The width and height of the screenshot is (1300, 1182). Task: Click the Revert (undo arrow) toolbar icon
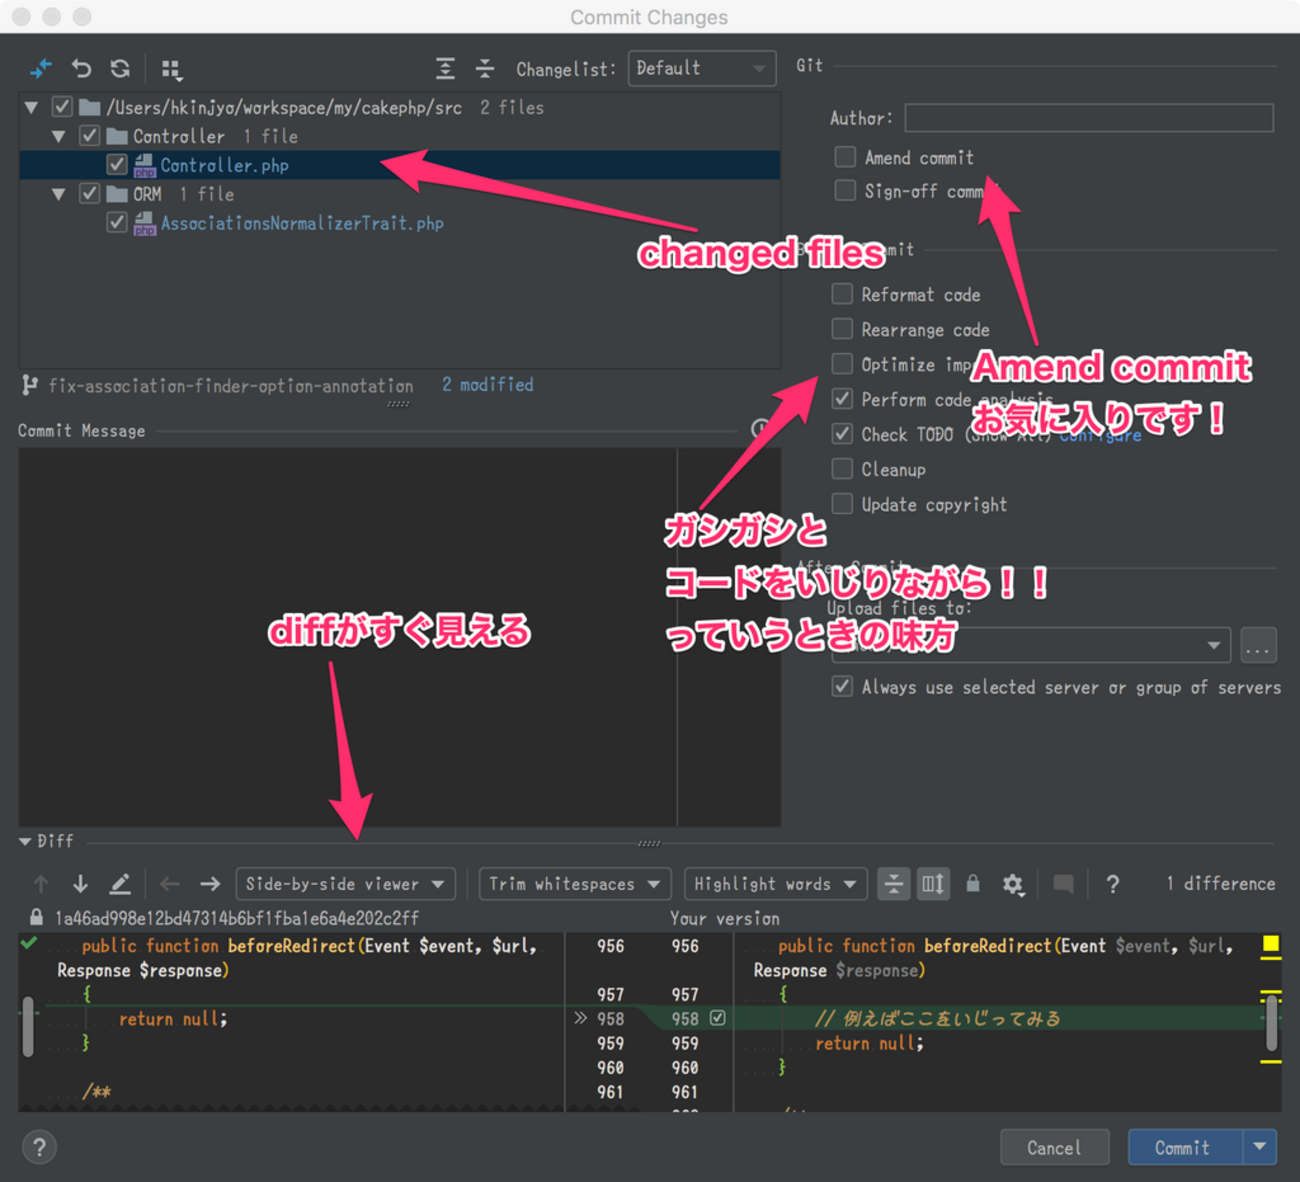pos(81,68)
